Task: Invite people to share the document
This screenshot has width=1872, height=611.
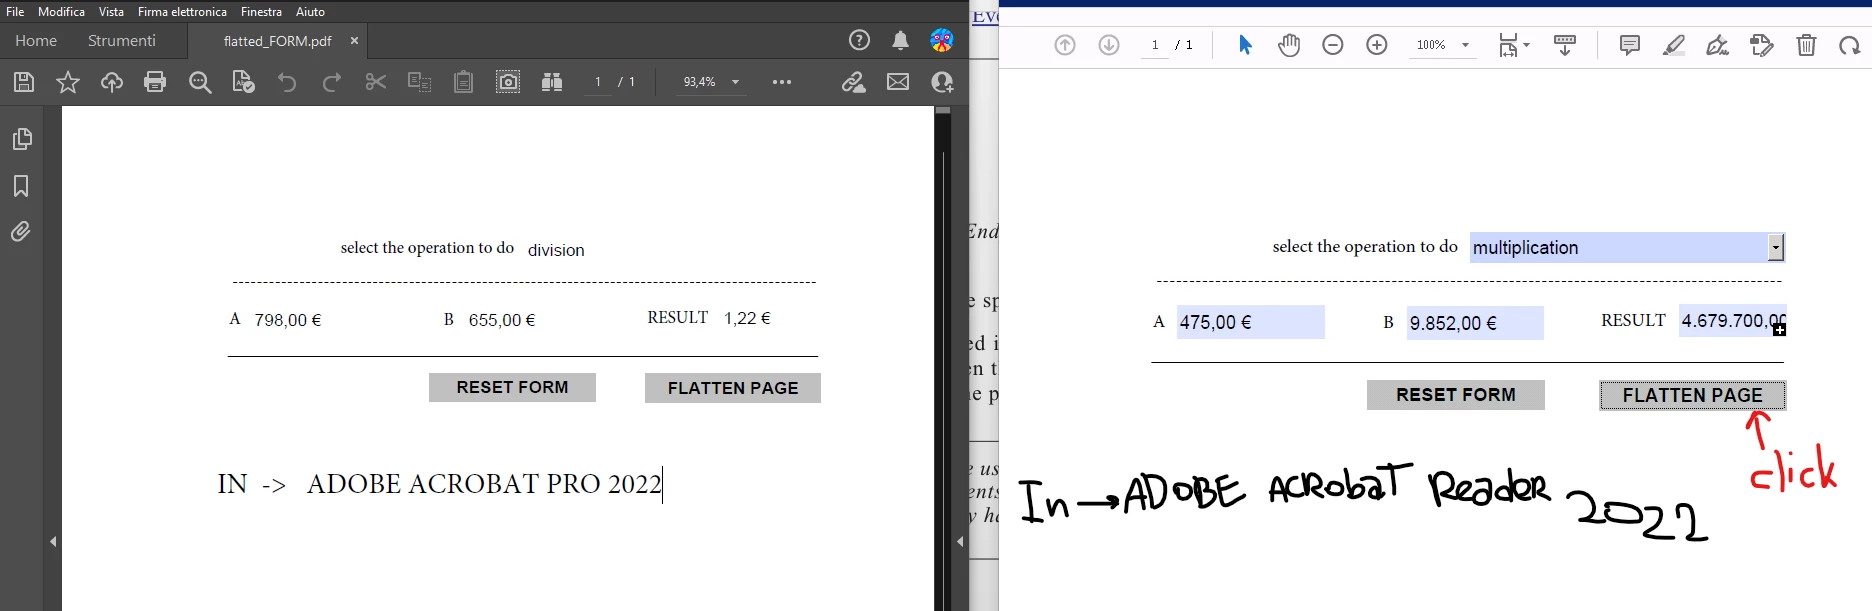Action: coord(942,82)
